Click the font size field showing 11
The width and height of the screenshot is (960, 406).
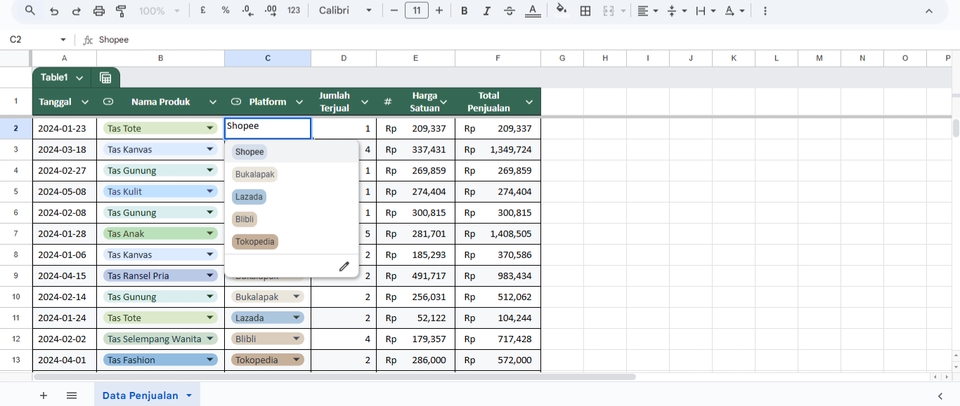[x=416, y=11]
